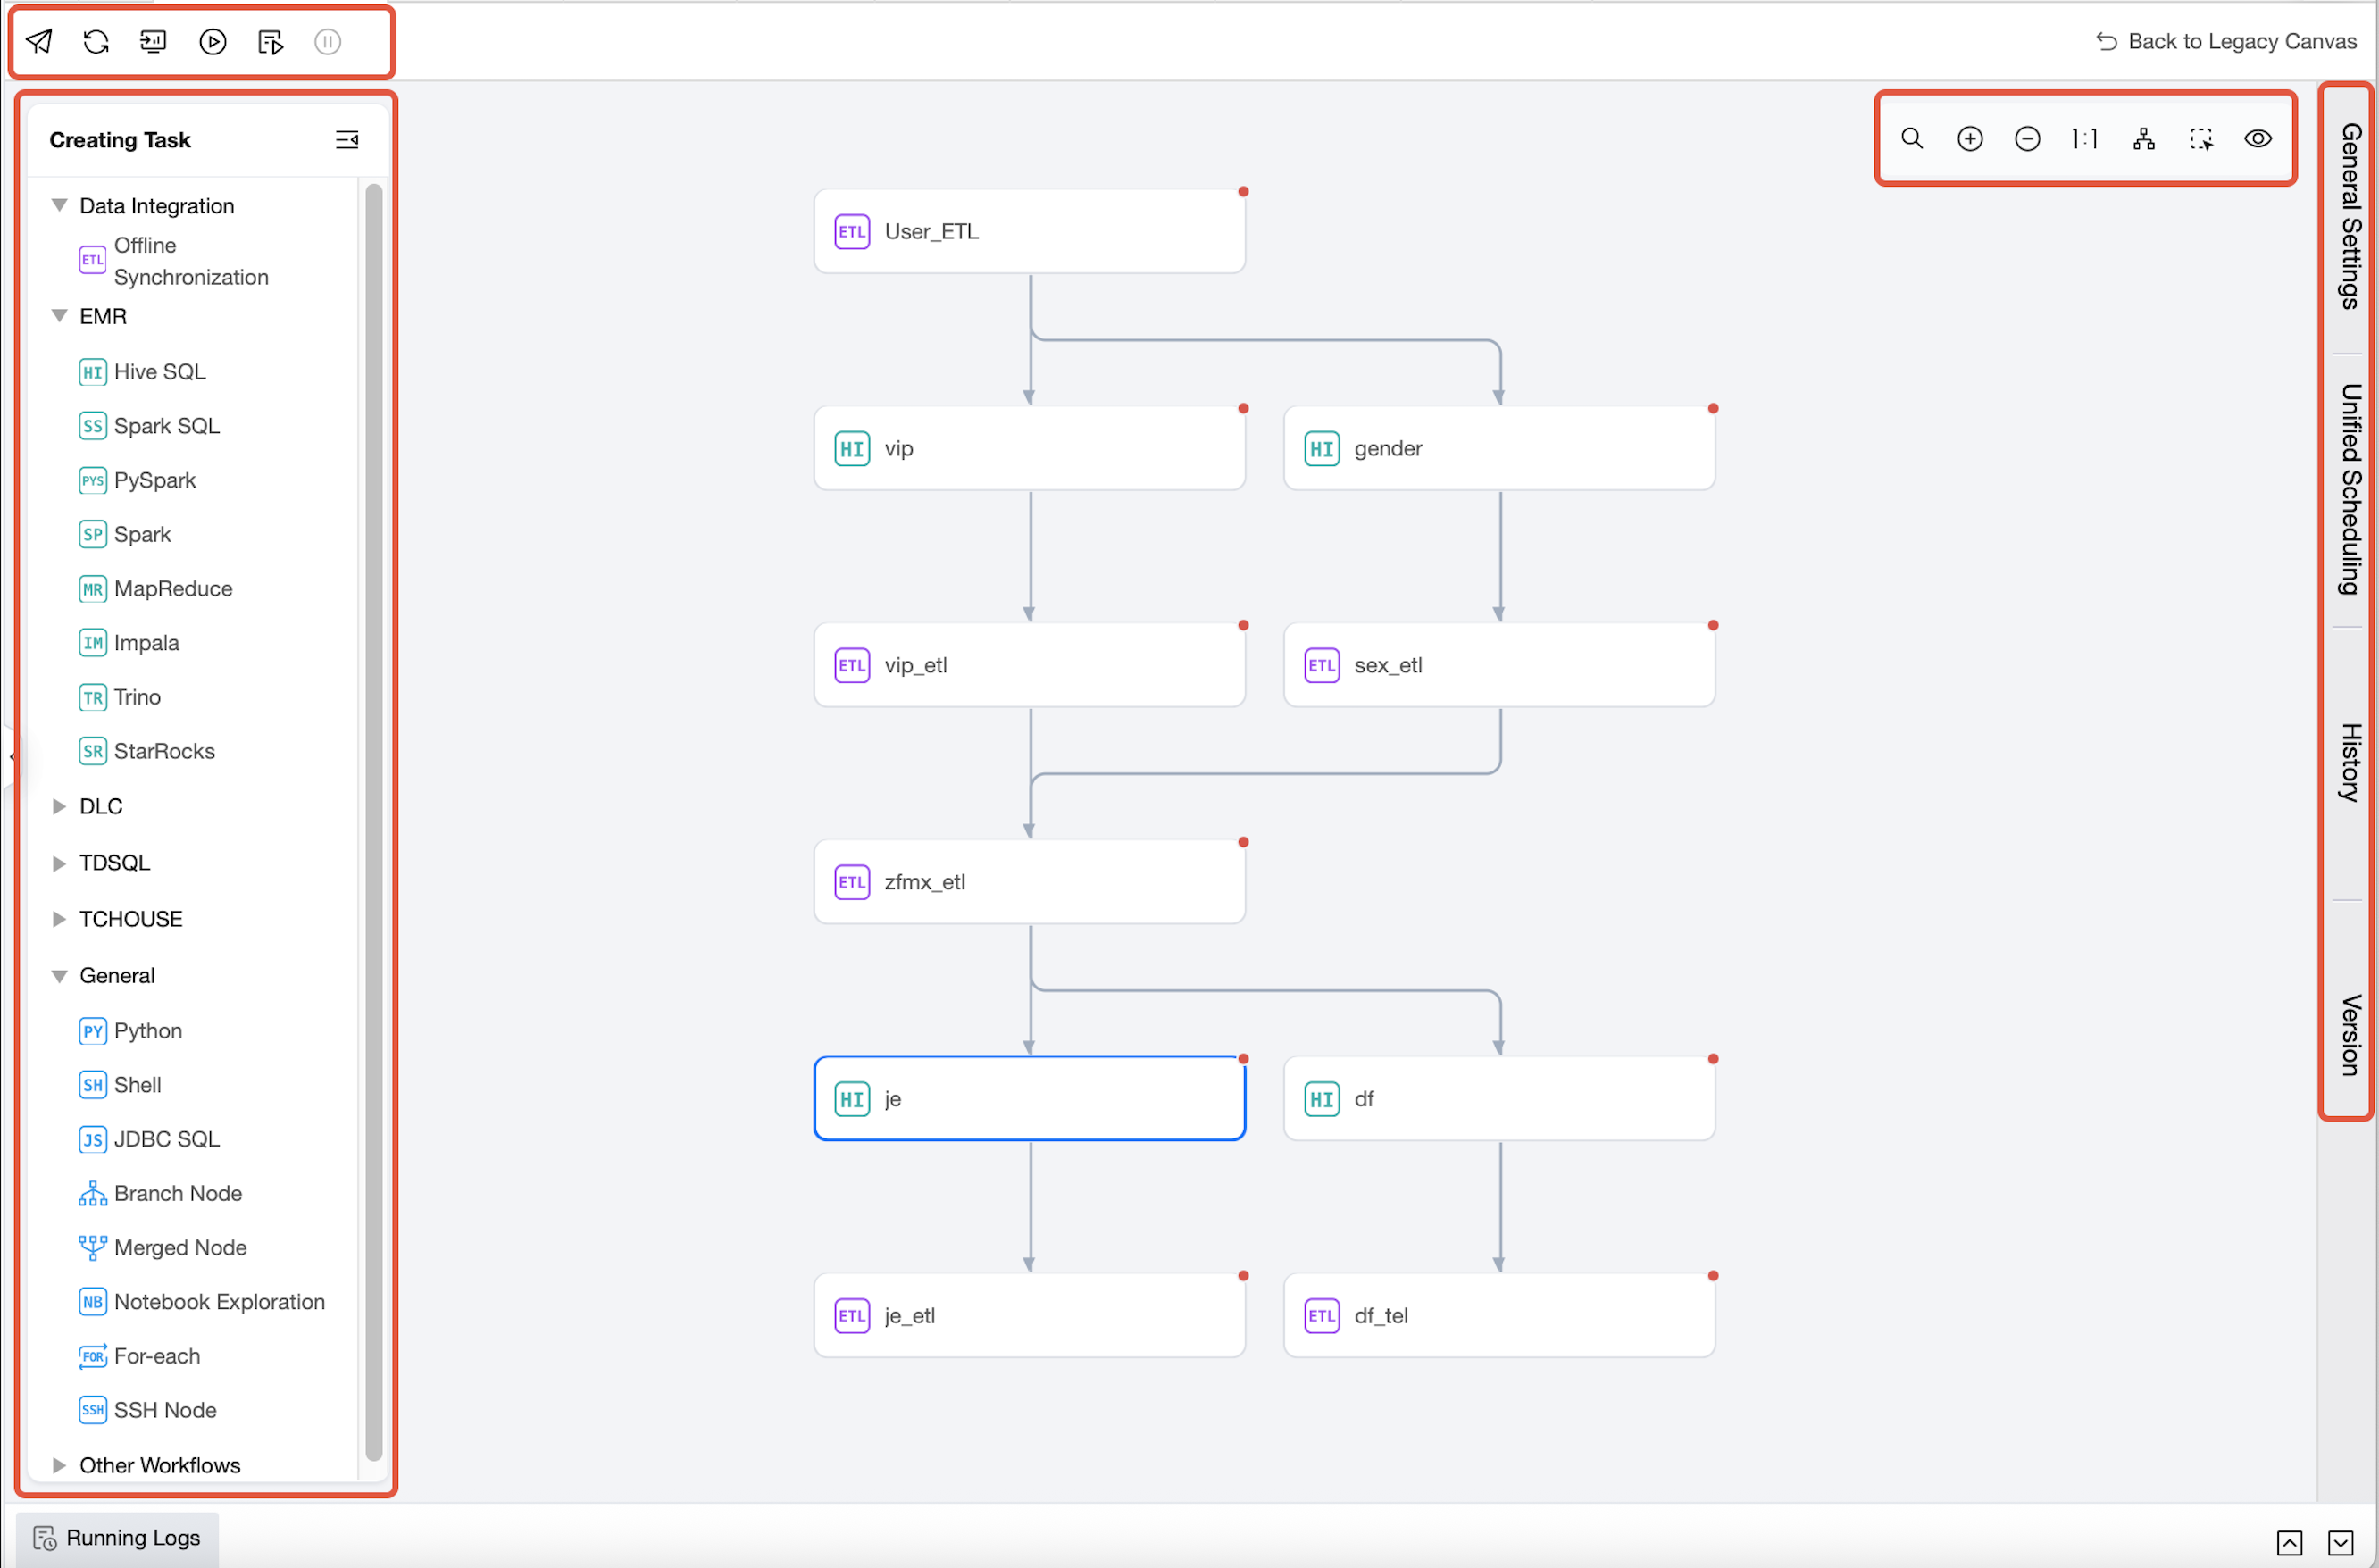Screen dimensions: 2379x1568
Task: Click the task list vertical scrollbar
Action: tap(374, 820)
